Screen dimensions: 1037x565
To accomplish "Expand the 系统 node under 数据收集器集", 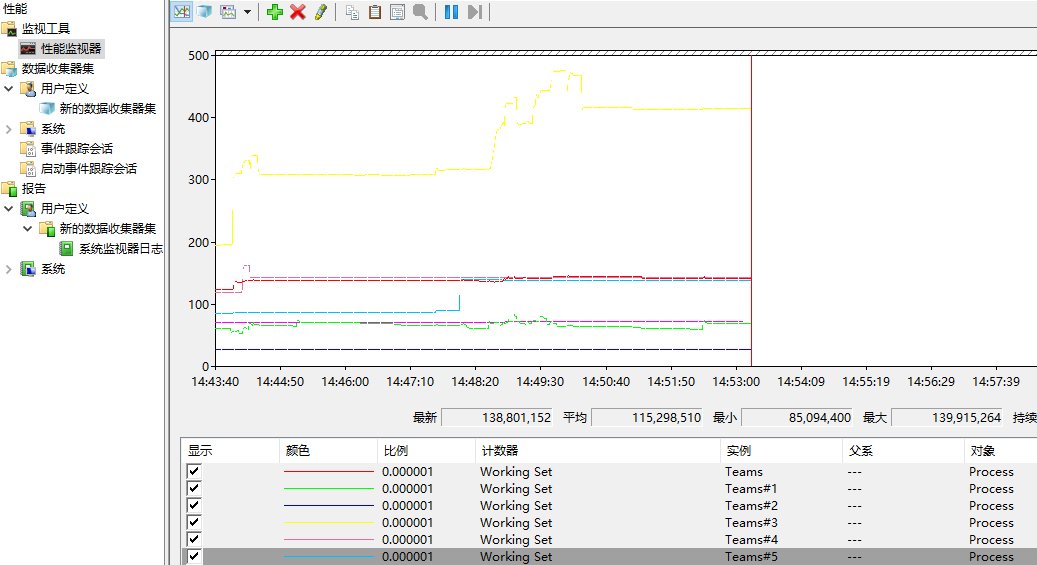I will click(9, 128).
